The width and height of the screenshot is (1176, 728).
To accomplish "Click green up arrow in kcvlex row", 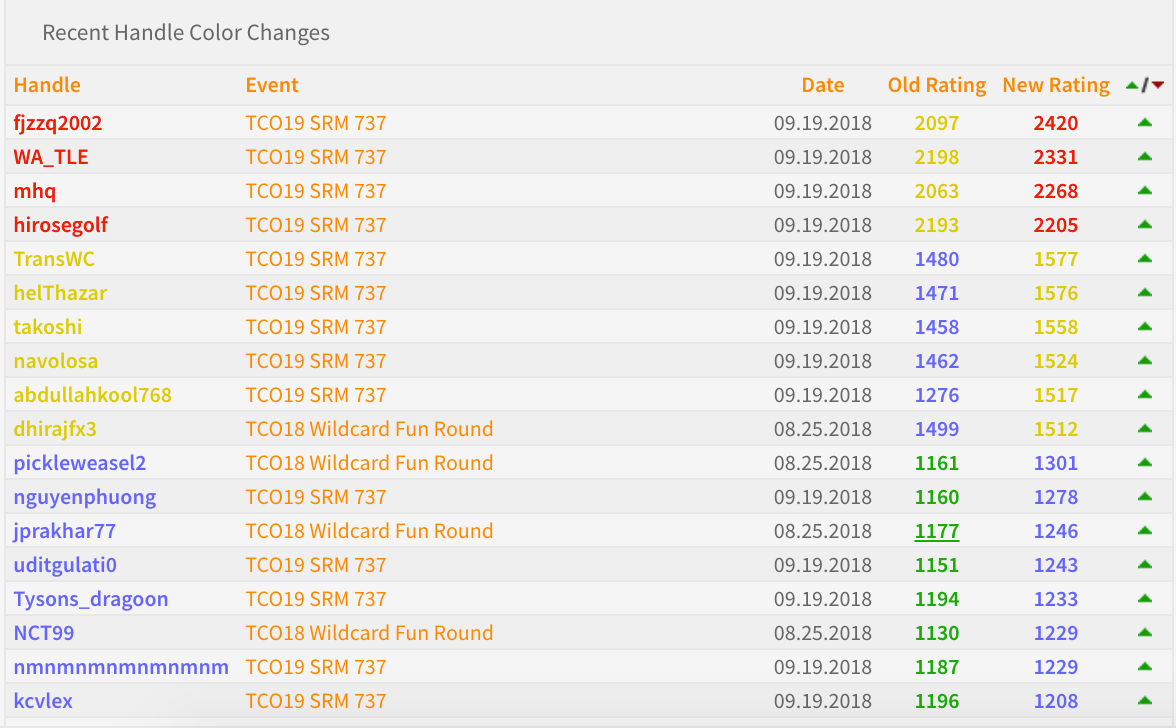I will pos(1145,701).
